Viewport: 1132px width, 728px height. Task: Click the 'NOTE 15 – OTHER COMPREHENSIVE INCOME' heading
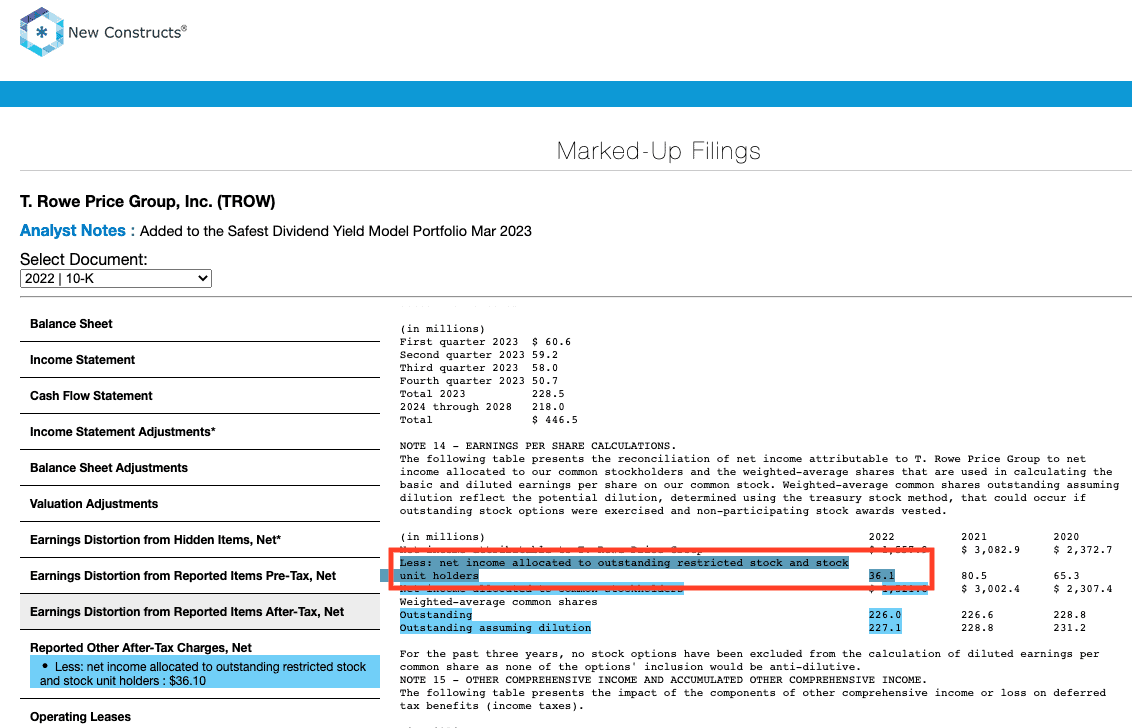tap(663, 680)
